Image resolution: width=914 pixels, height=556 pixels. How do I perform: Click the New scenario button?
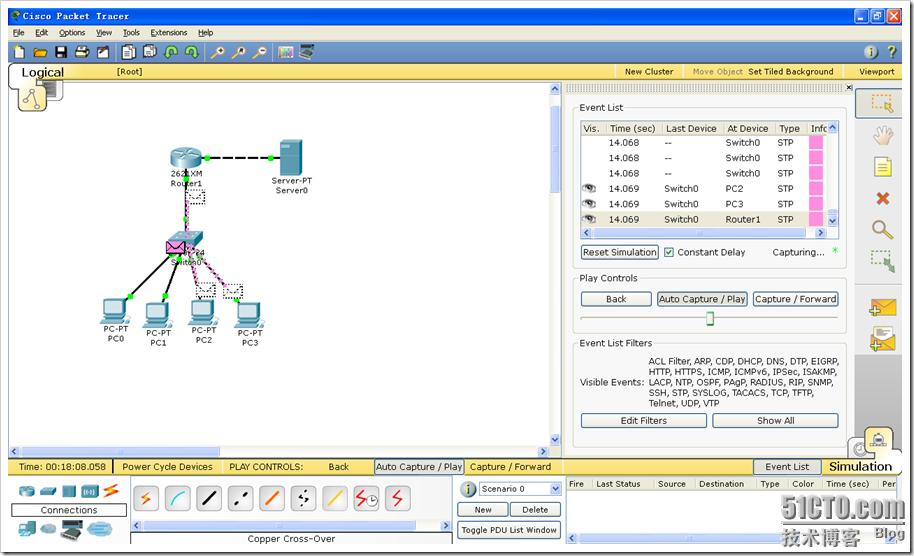point(483,509)
